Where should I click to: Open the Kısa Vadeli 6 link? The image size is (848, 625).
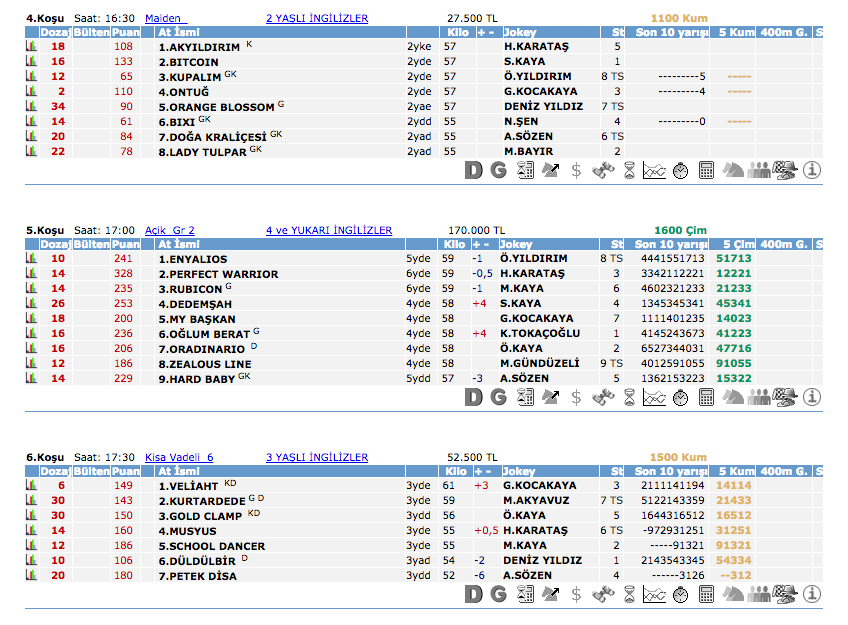[x=179, y=457]
